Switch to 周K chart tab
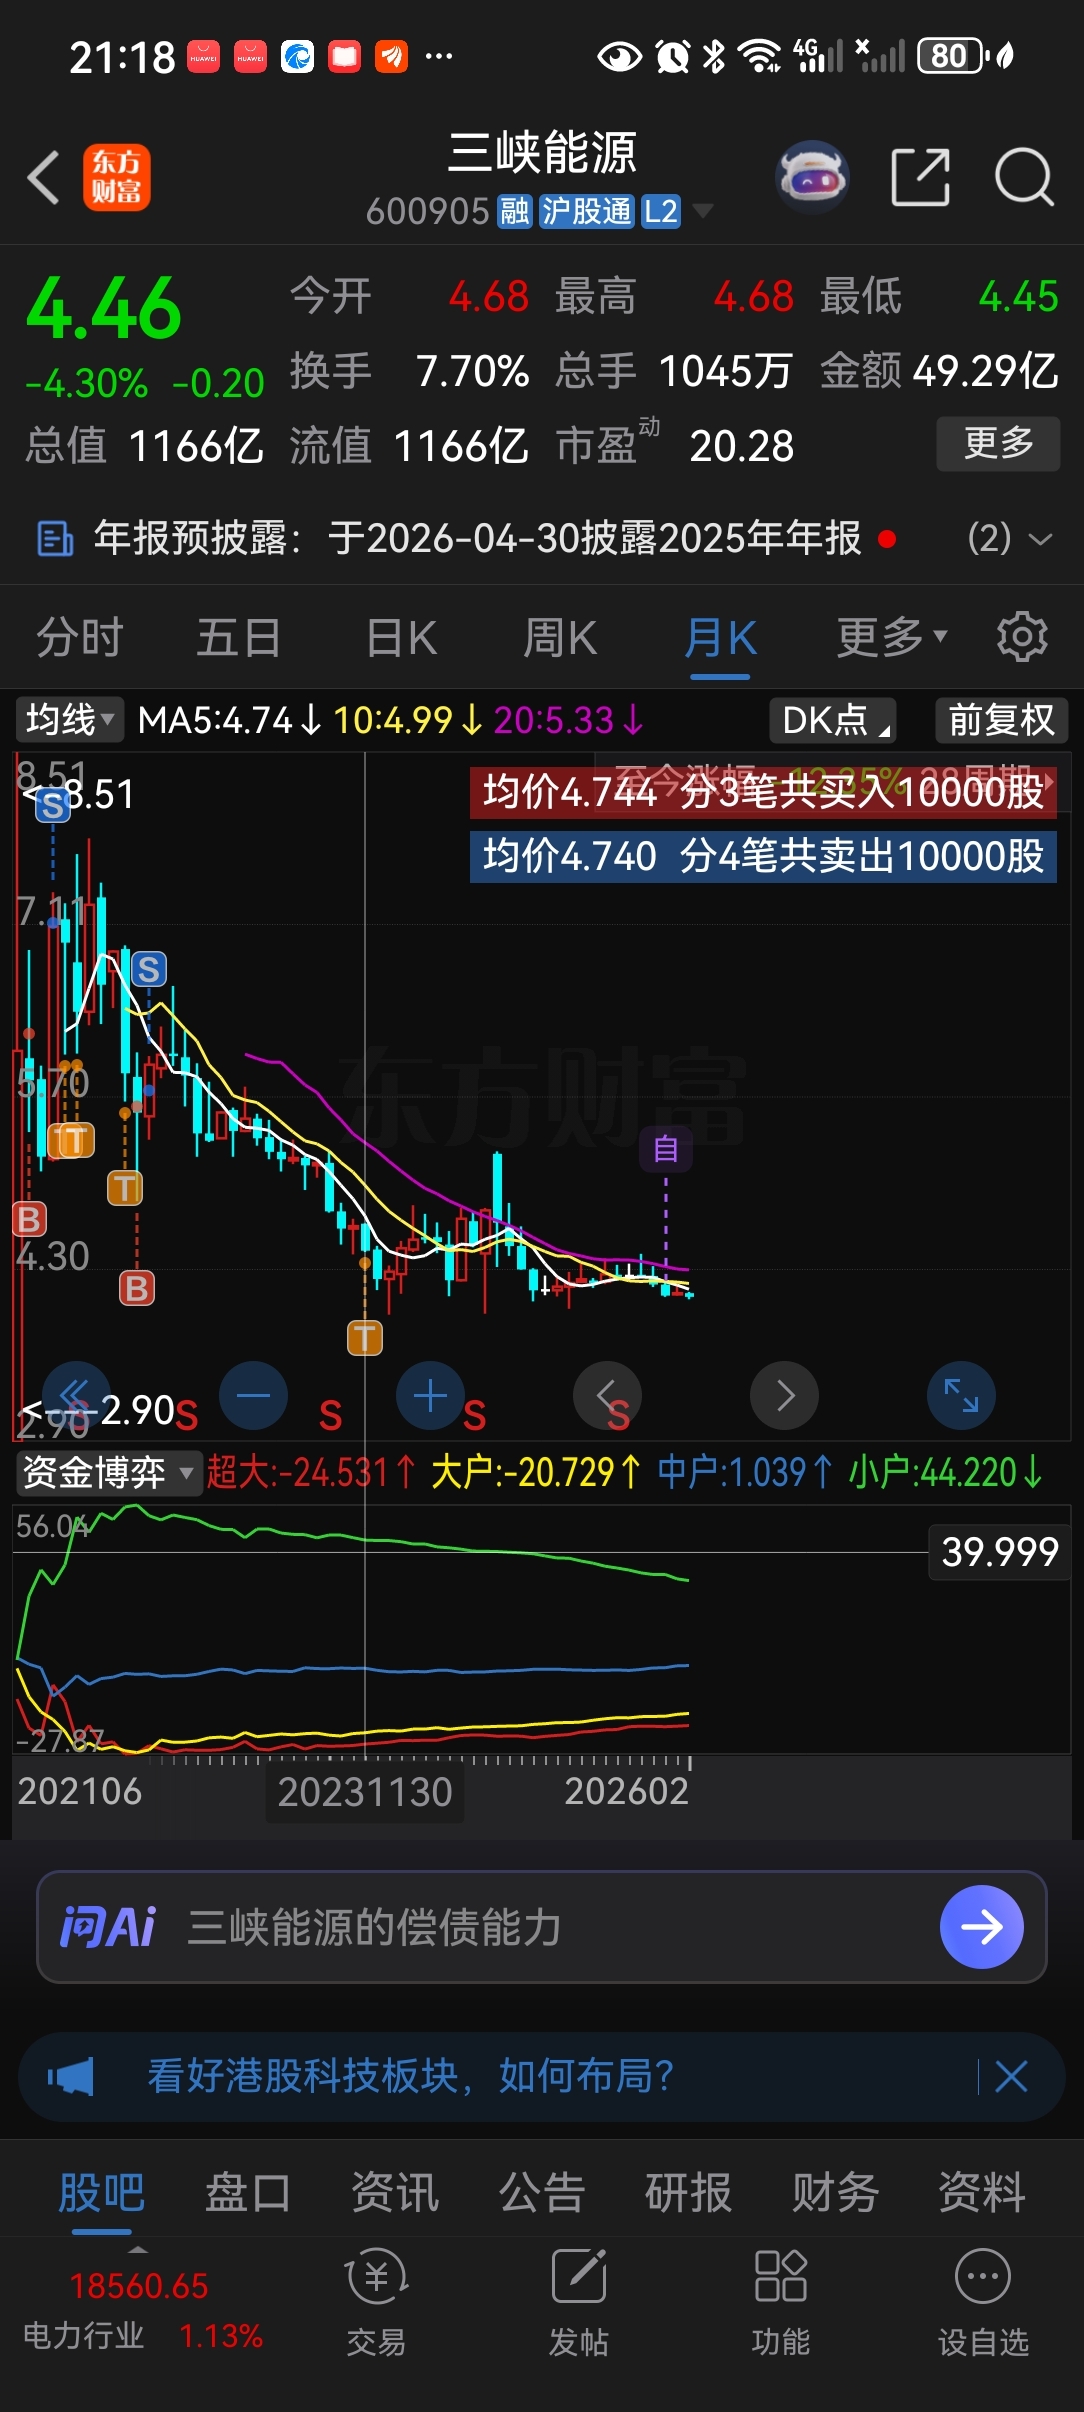 tap(560, 637)
